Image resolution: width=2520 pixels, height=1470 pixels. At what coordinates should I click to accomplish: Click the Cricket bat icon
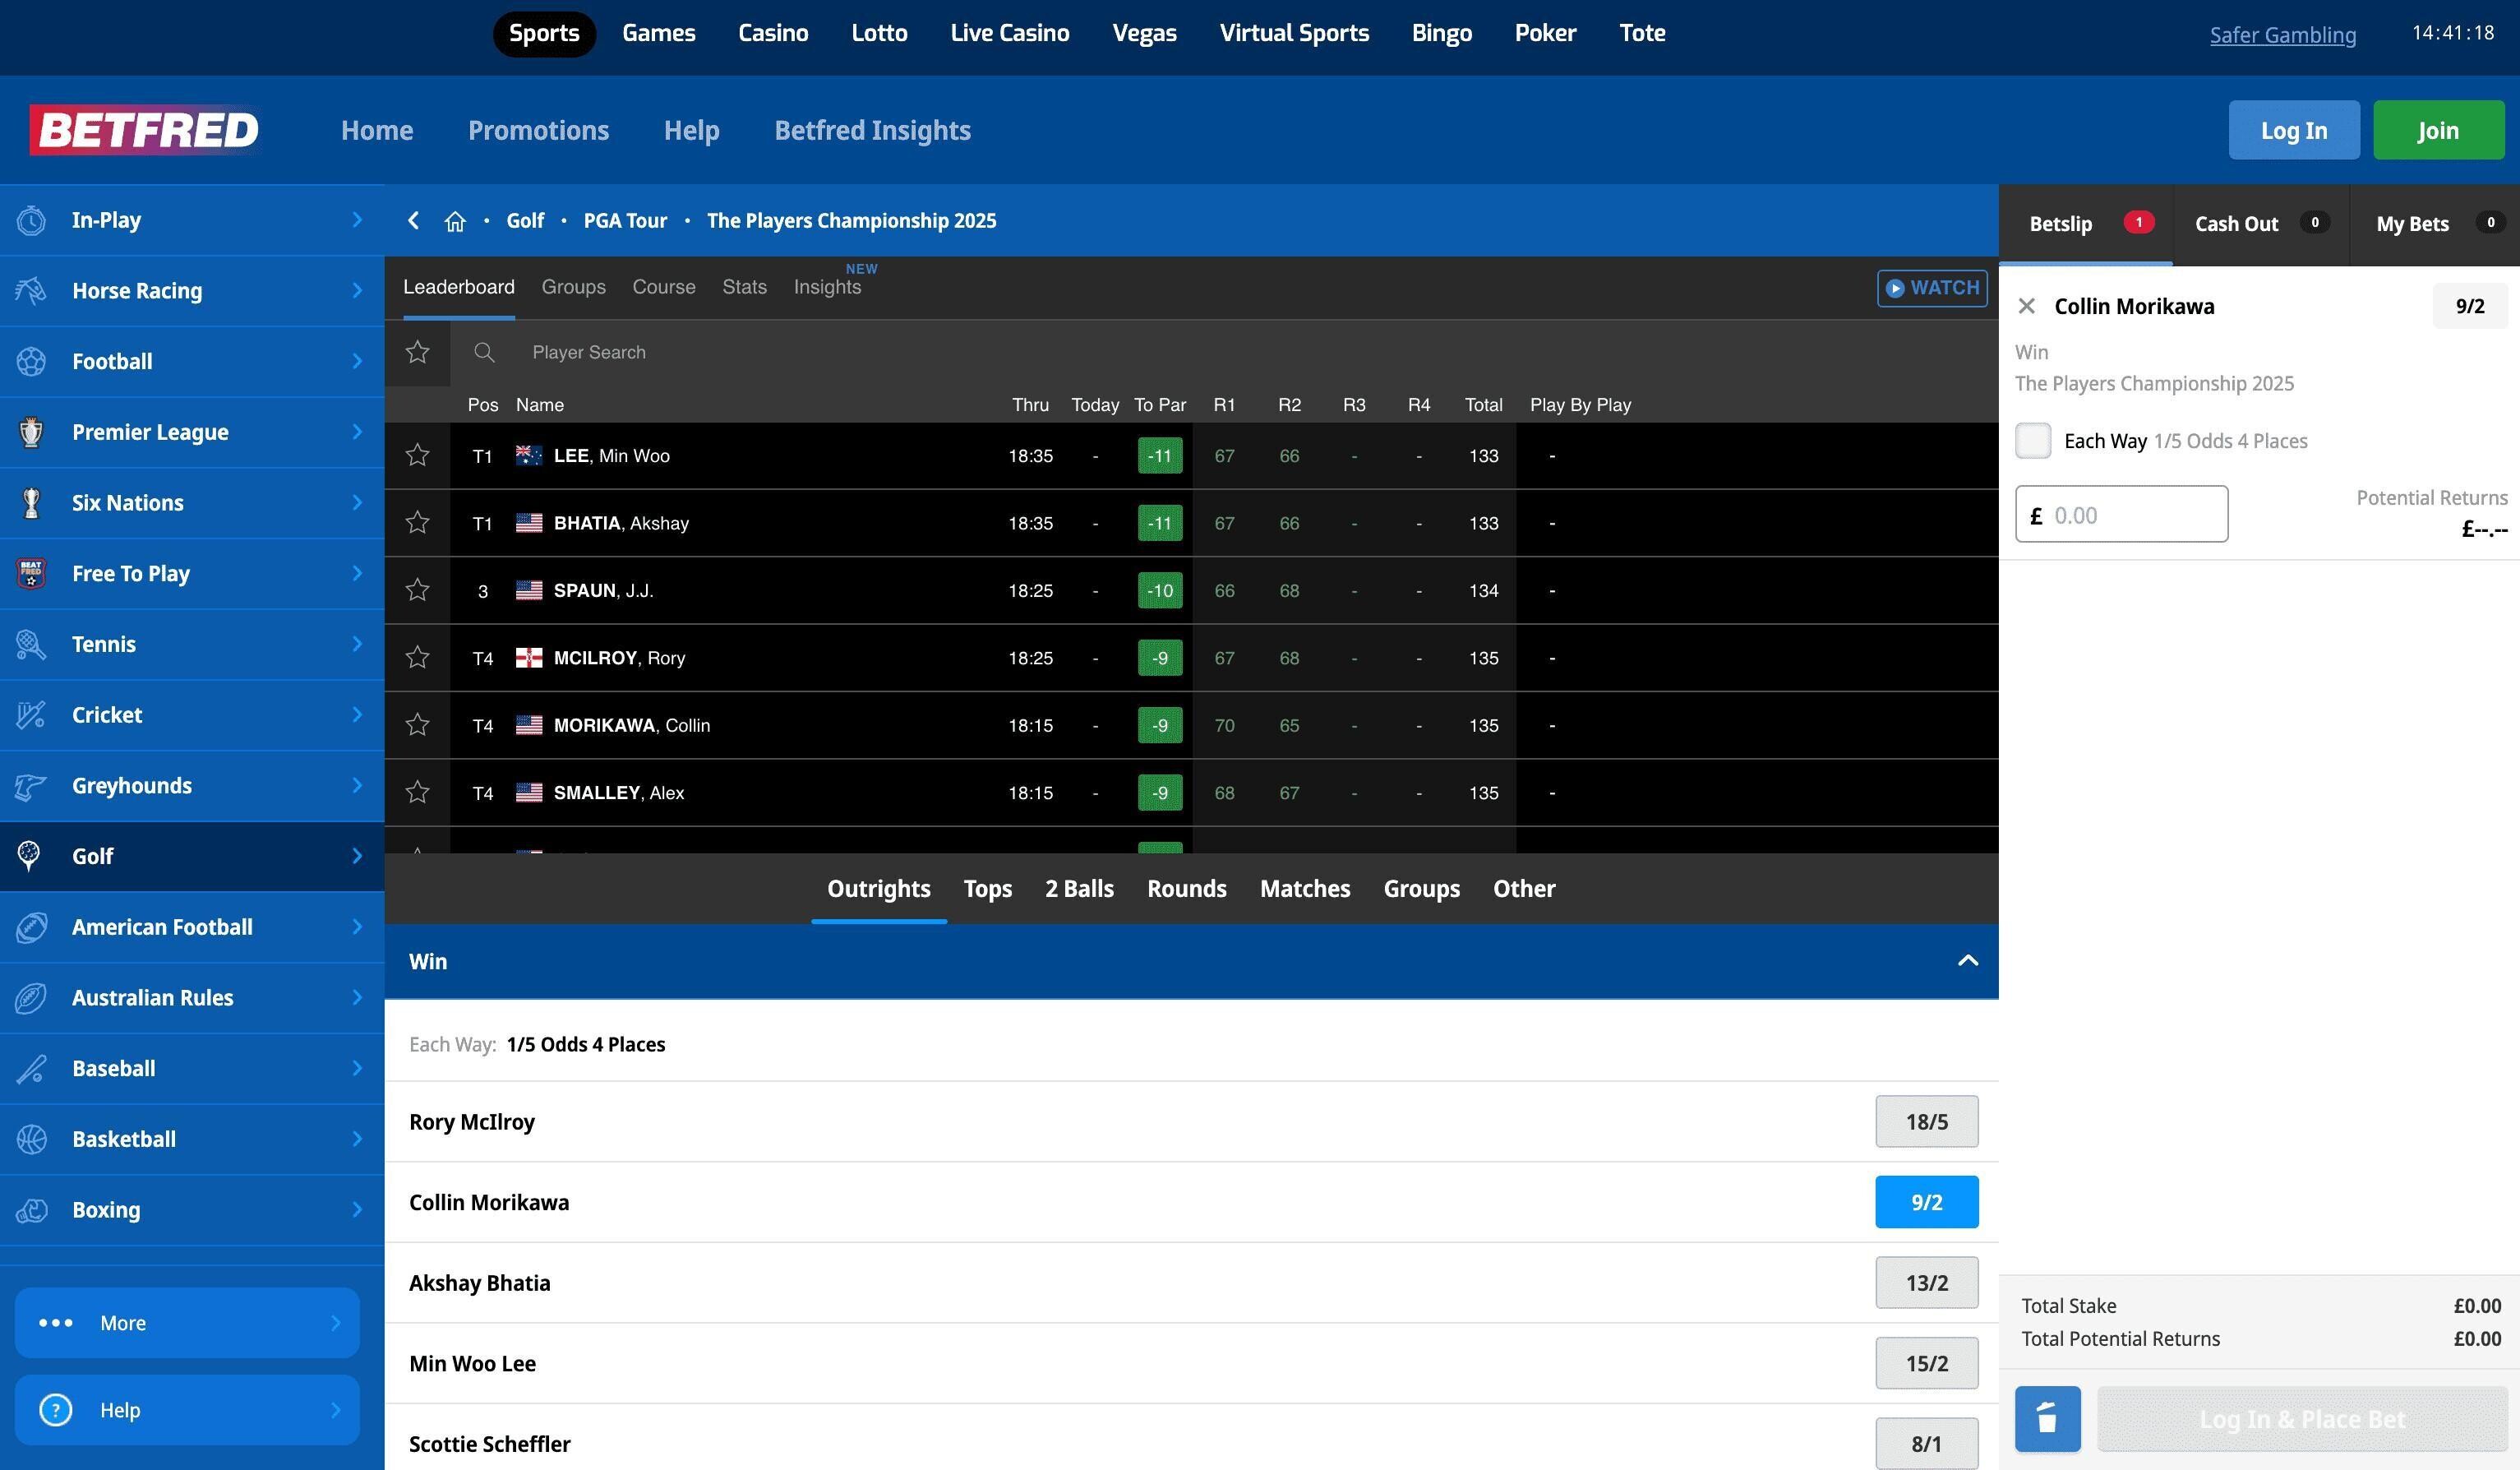31,715
